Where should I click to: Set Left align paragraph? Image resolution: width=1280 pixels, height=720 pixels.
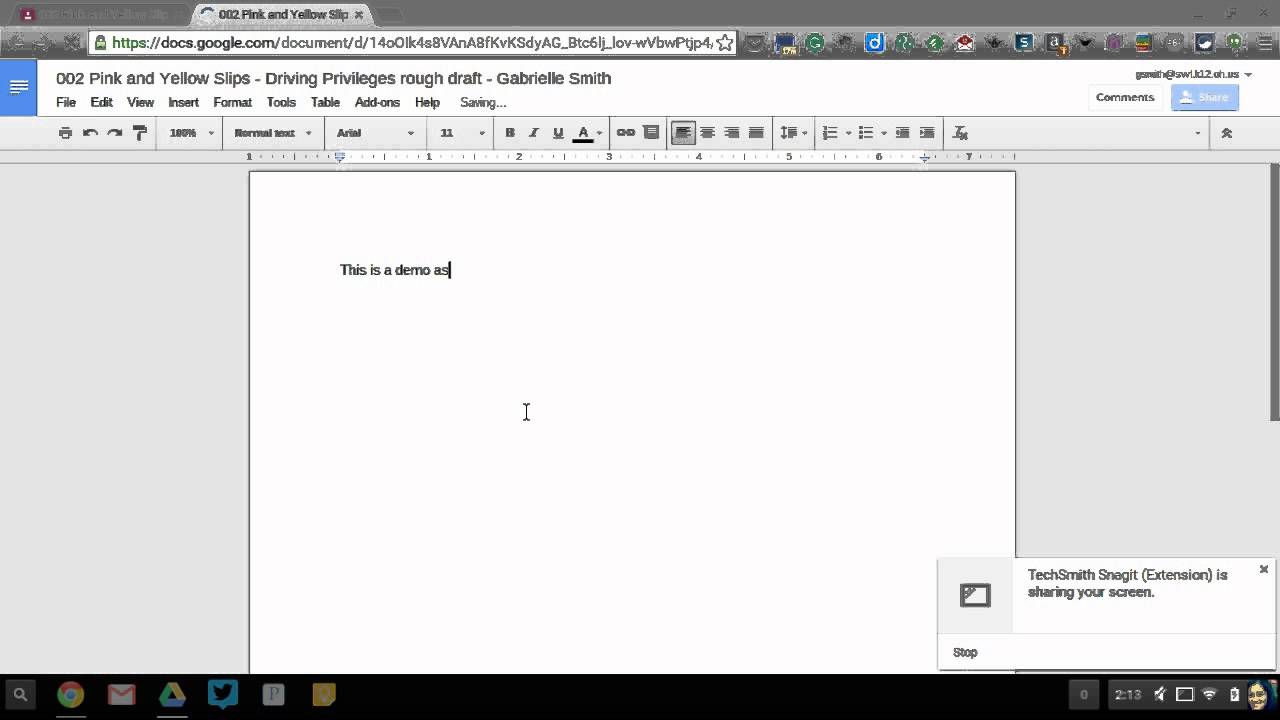(x=683, y=133)
